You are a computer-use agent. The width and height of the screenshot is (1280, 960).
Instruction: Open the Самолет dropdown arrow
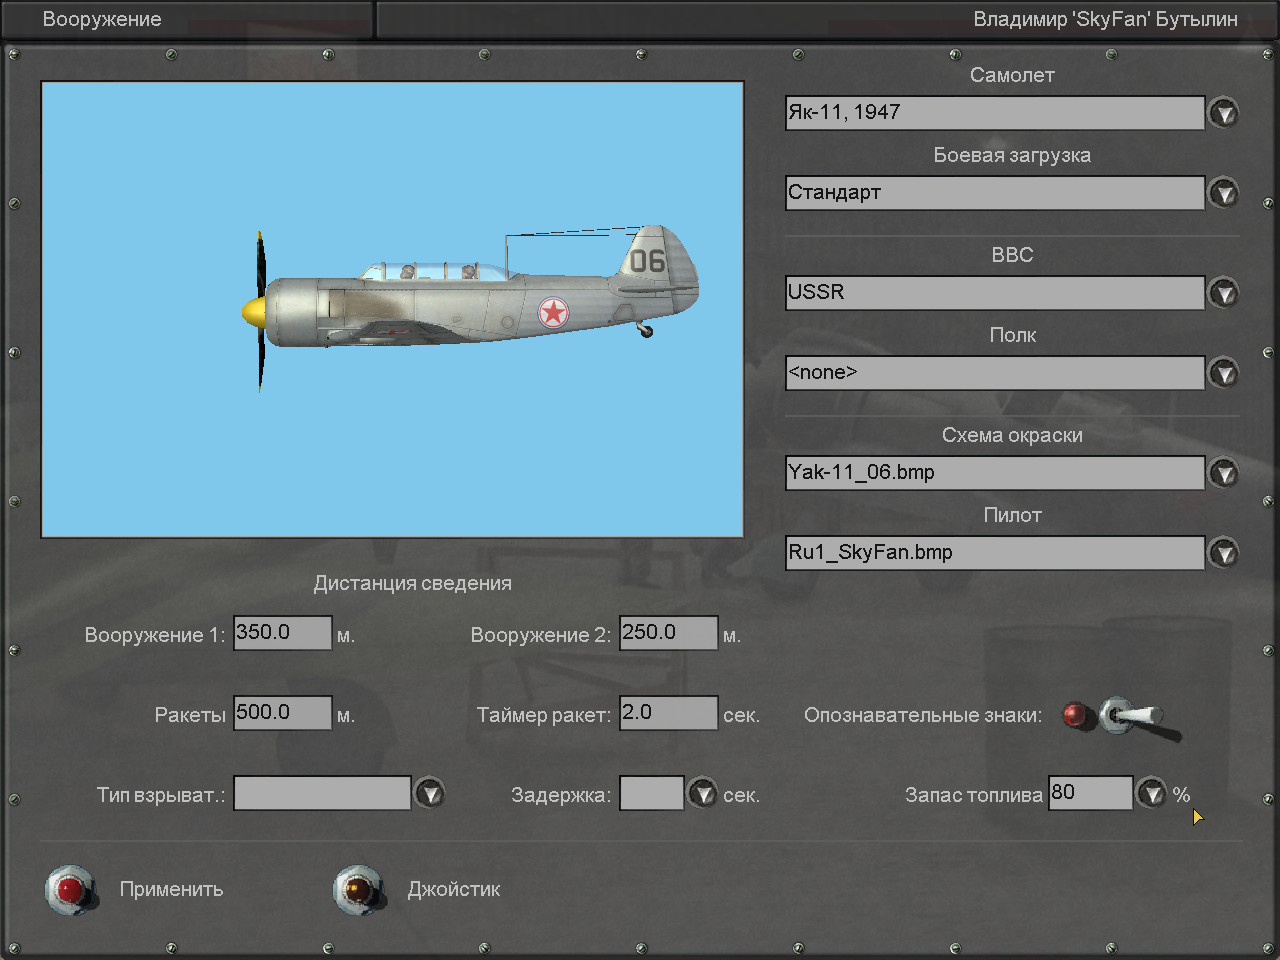1223,113
